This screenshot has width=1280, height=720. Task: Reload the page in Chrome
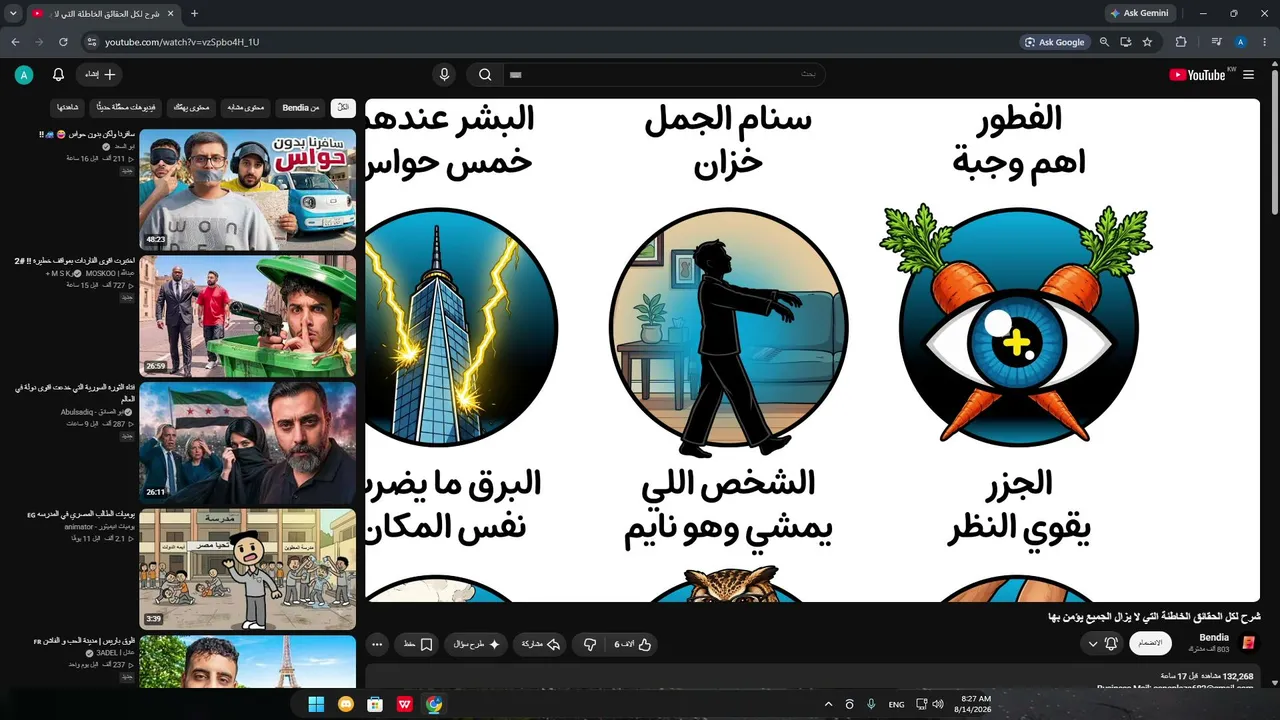tap(63, 42)
